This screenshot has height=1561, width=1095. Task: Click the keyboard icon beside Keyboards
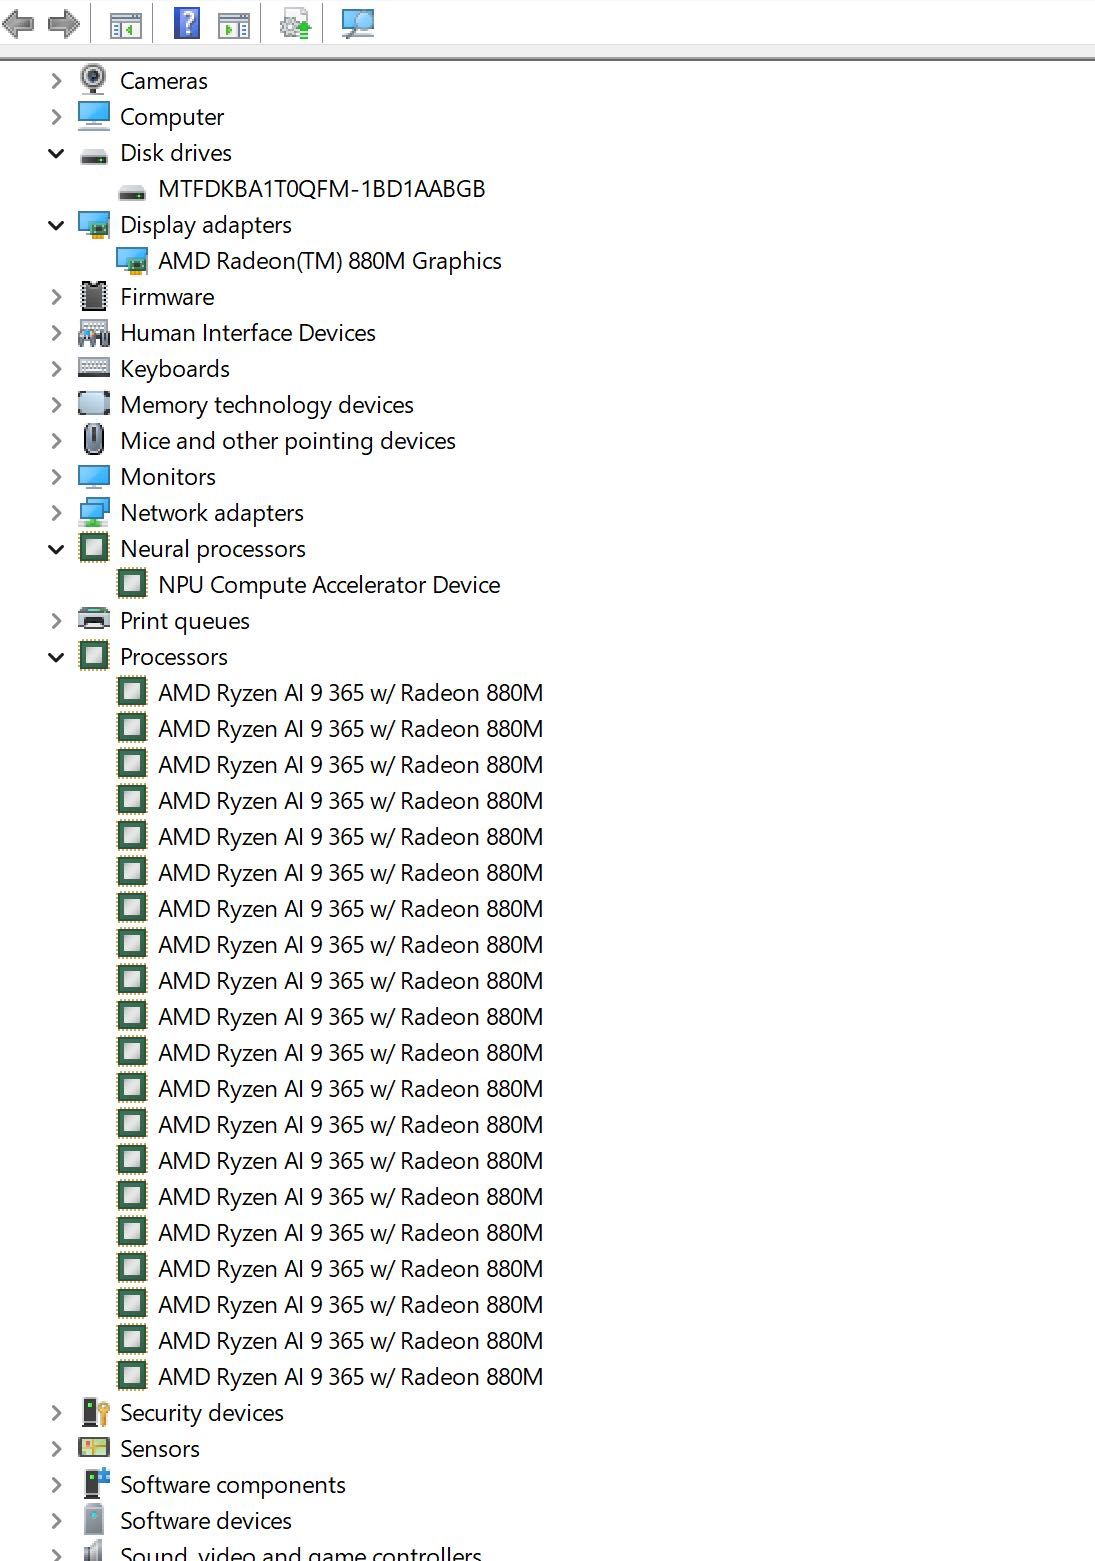pos(94,368)
